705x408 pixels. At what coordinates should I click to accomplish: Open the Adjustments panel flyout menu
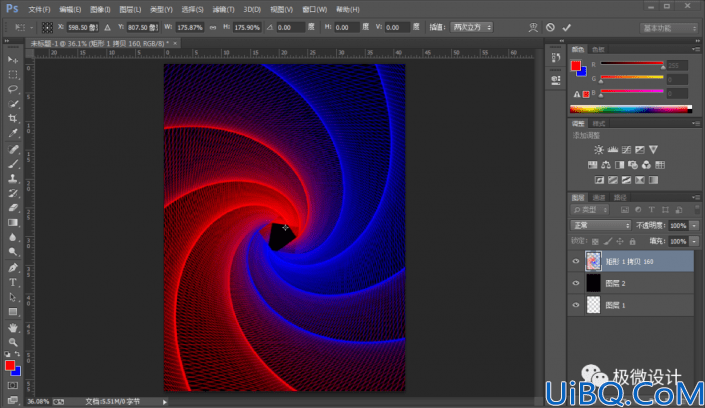[x=696, y=123]
